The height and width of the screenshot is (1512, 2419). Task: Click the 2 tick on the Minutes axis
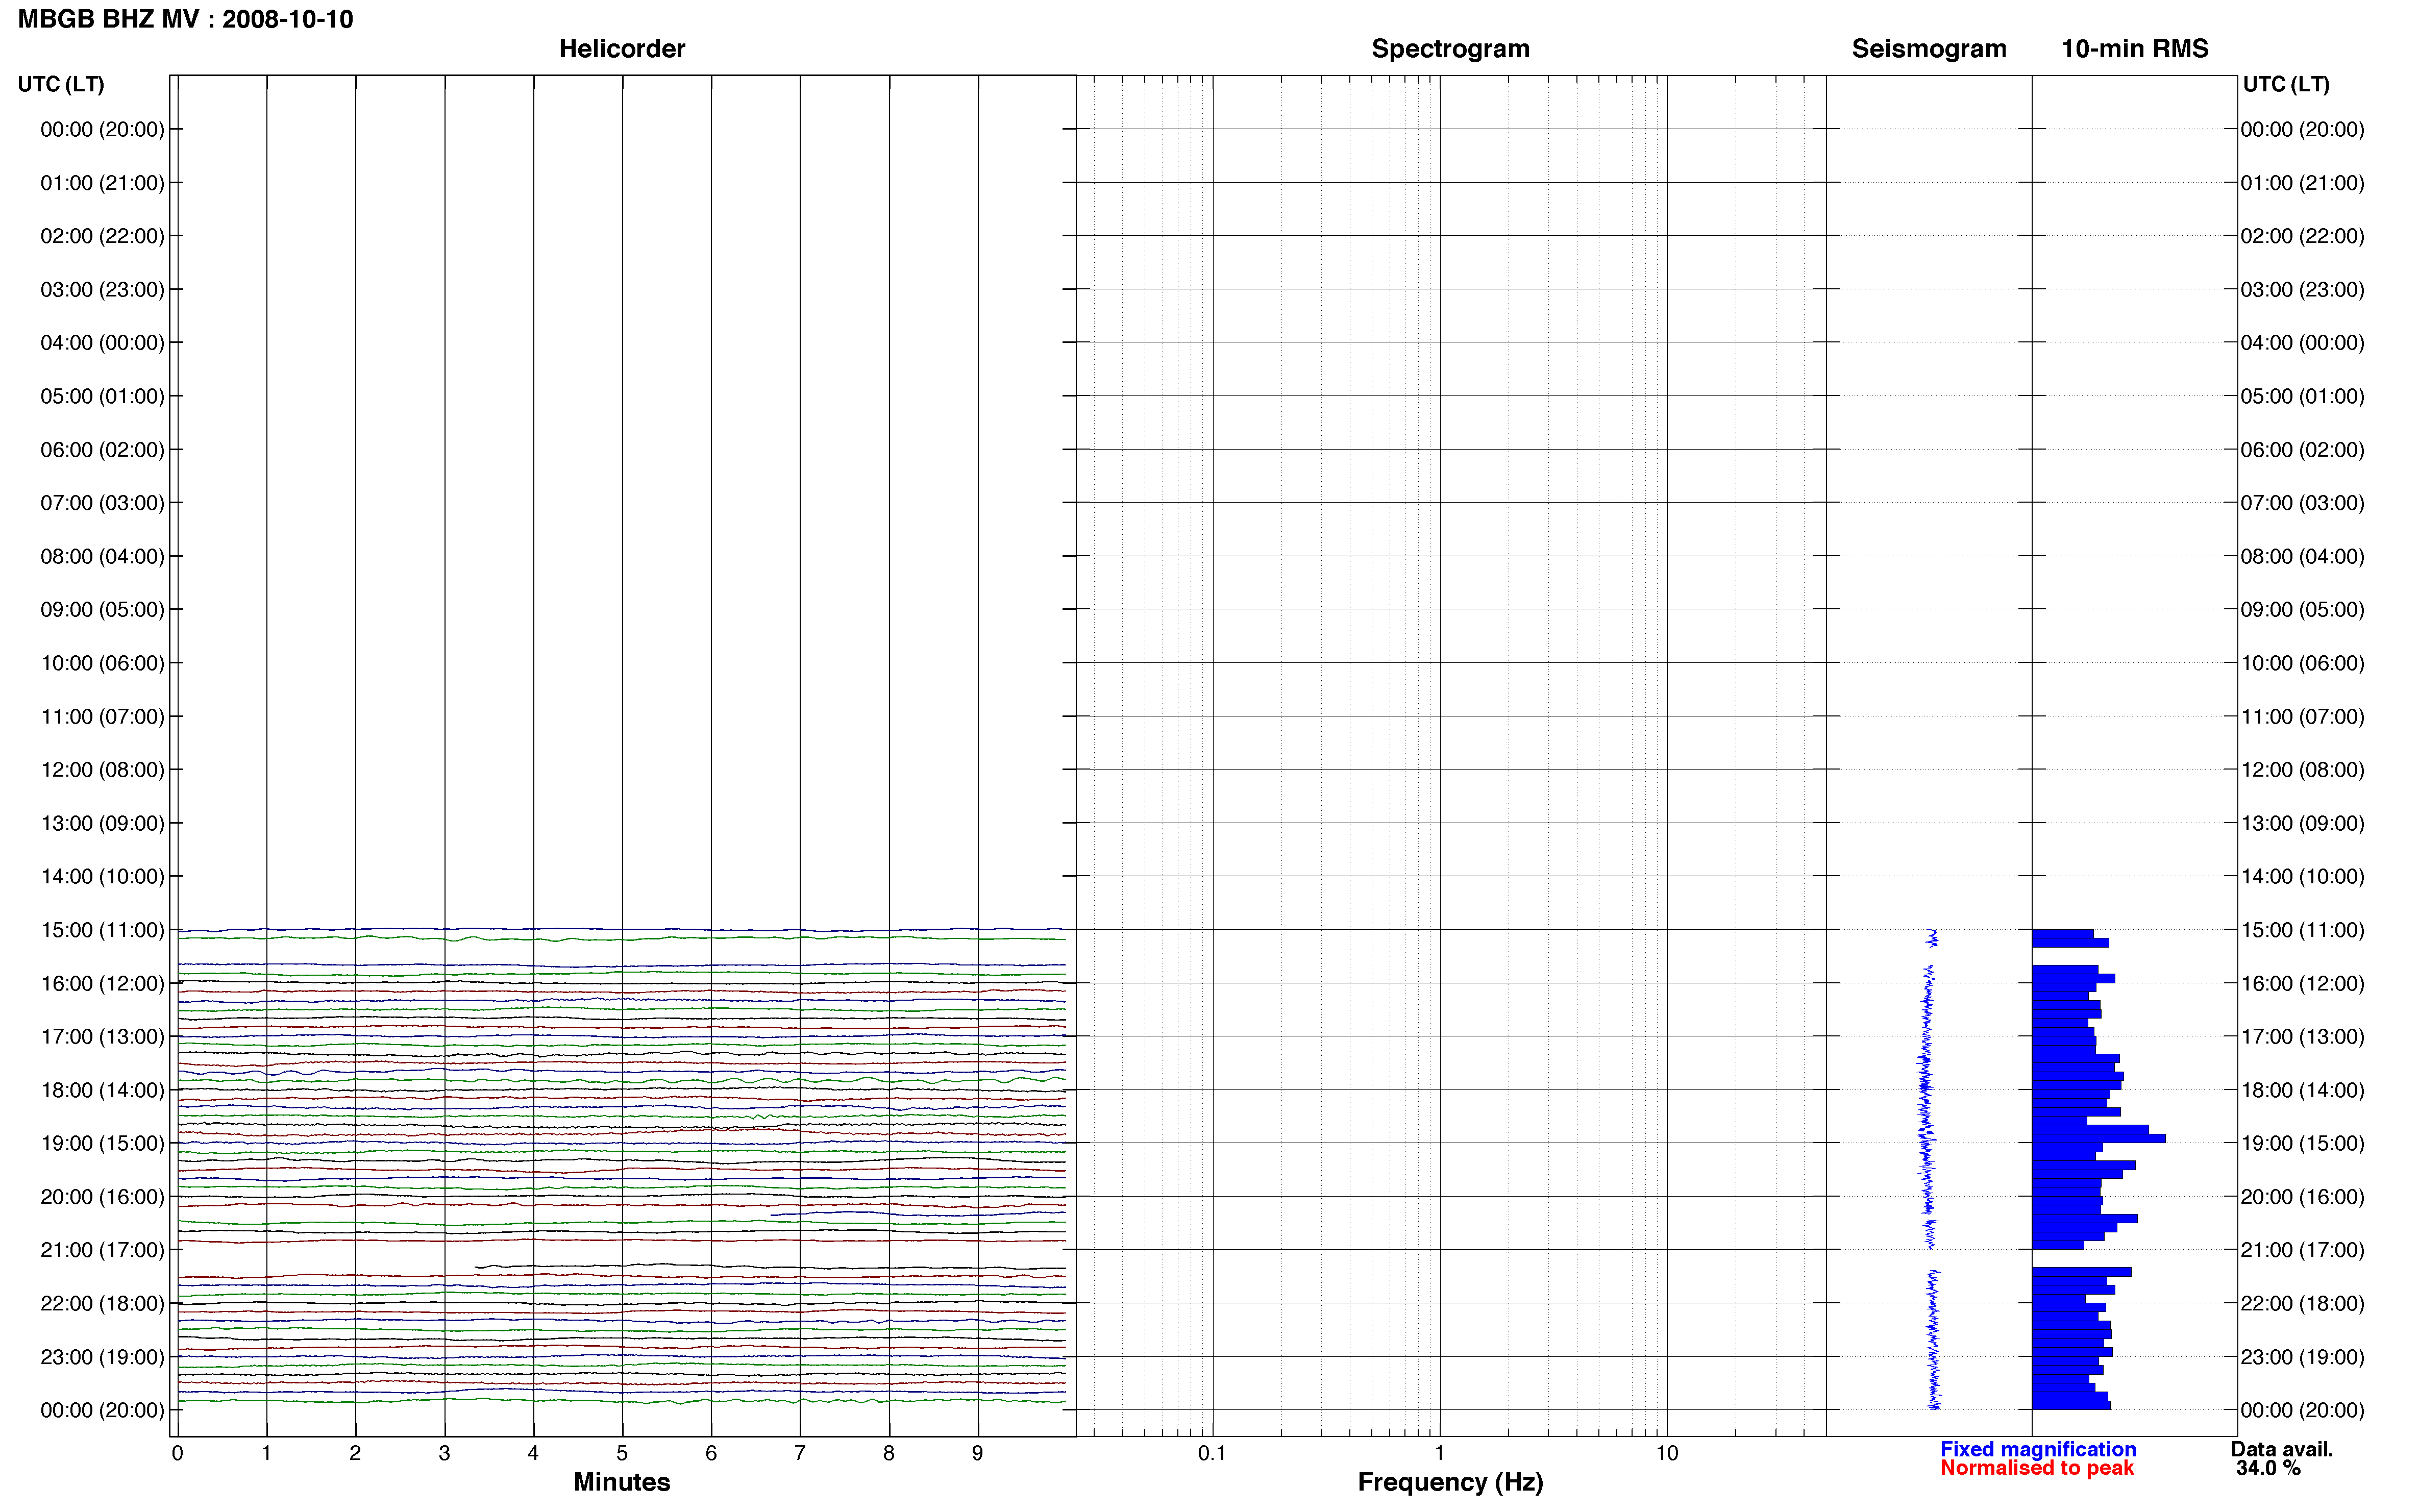355,1453
